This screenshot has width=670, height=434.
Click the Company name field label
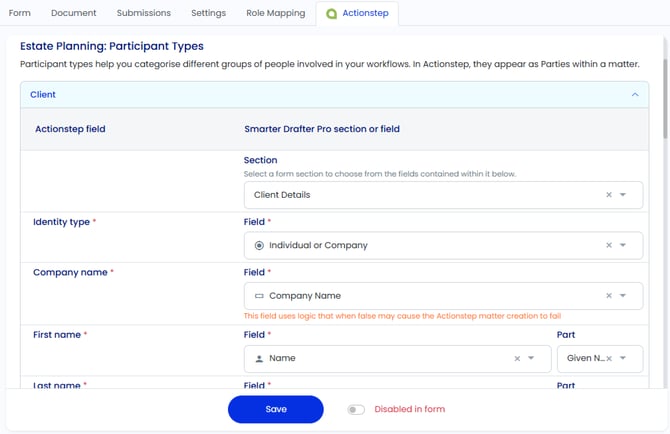point(71,273)
